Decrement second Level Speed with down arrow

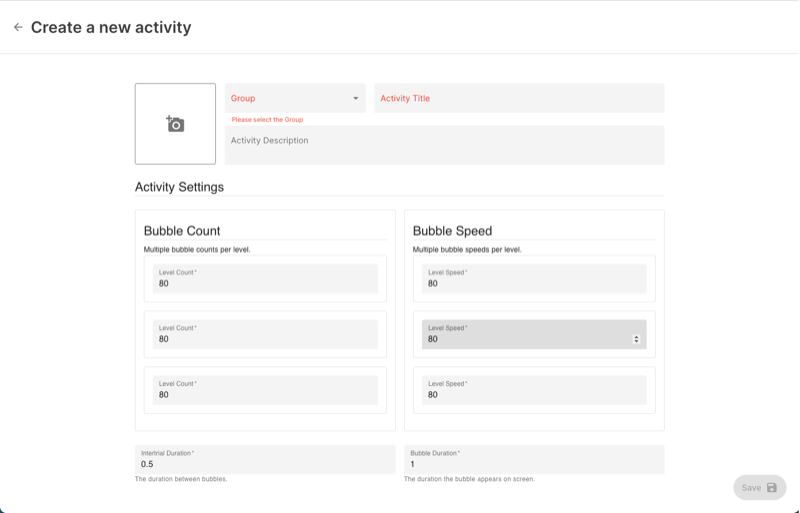(637, 342)
